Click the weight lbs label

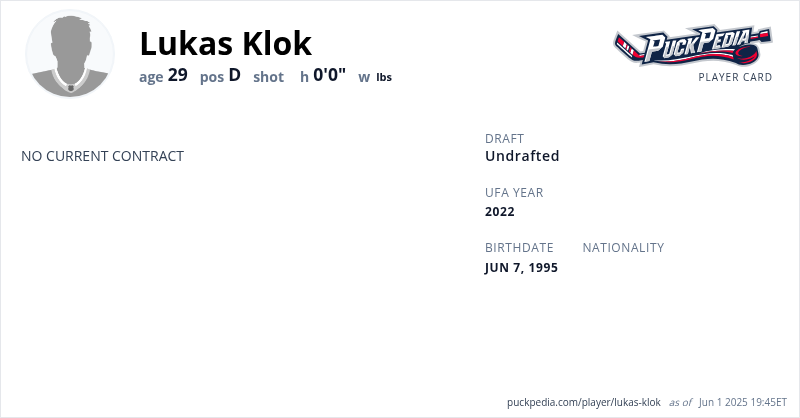(384, 77)
